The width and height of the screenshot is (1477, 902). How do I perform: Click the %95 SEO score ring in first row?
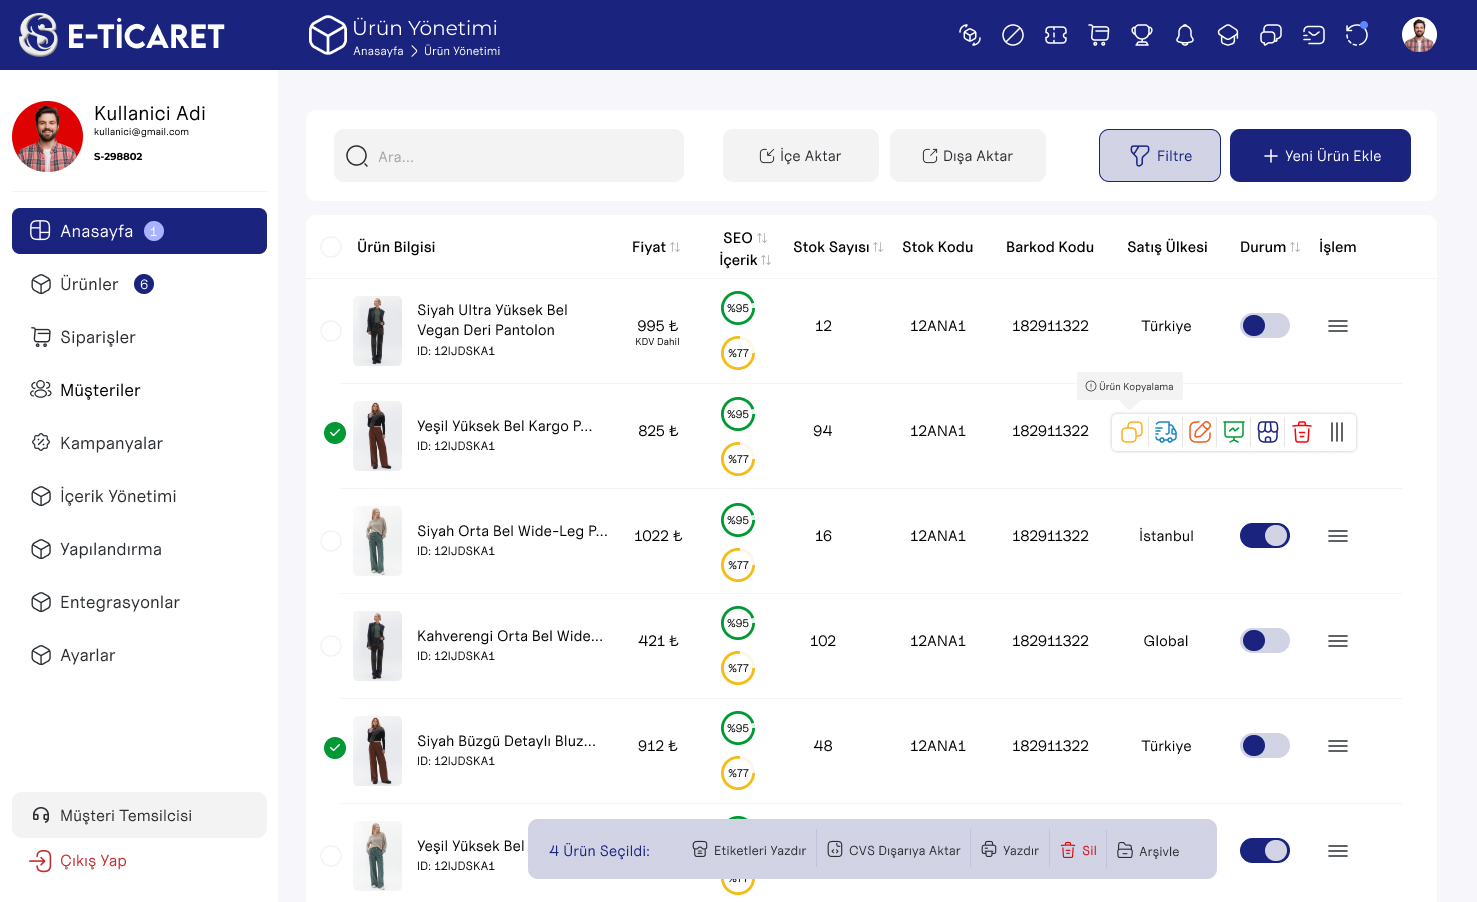[x=738, y=308]
